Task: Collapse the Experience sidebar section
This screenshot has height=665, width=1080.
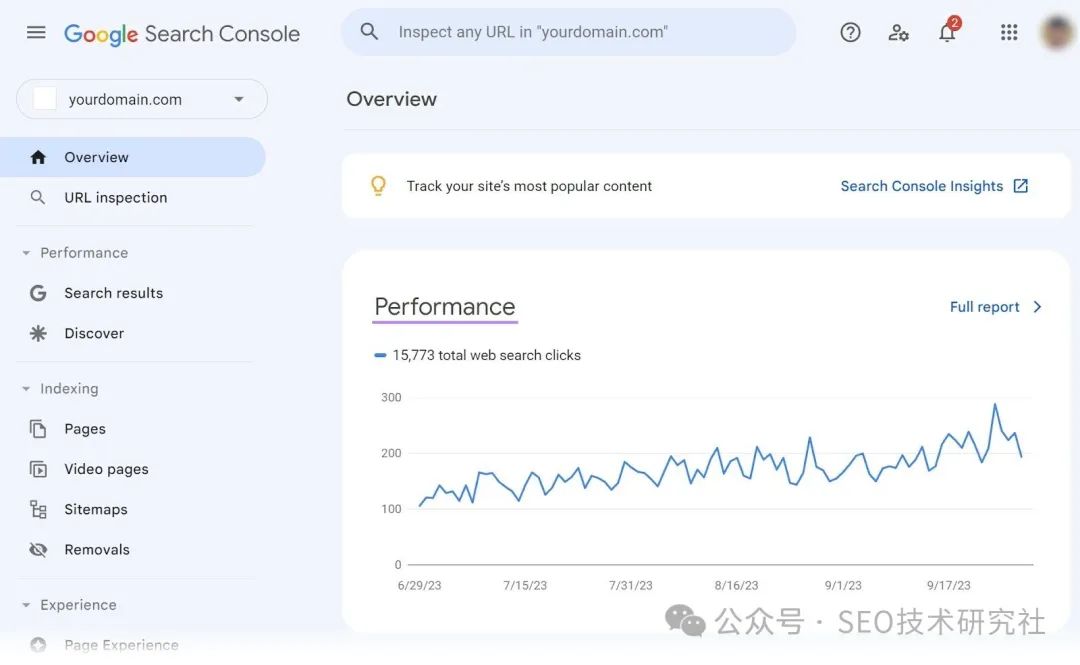Action: click(27, 605)
